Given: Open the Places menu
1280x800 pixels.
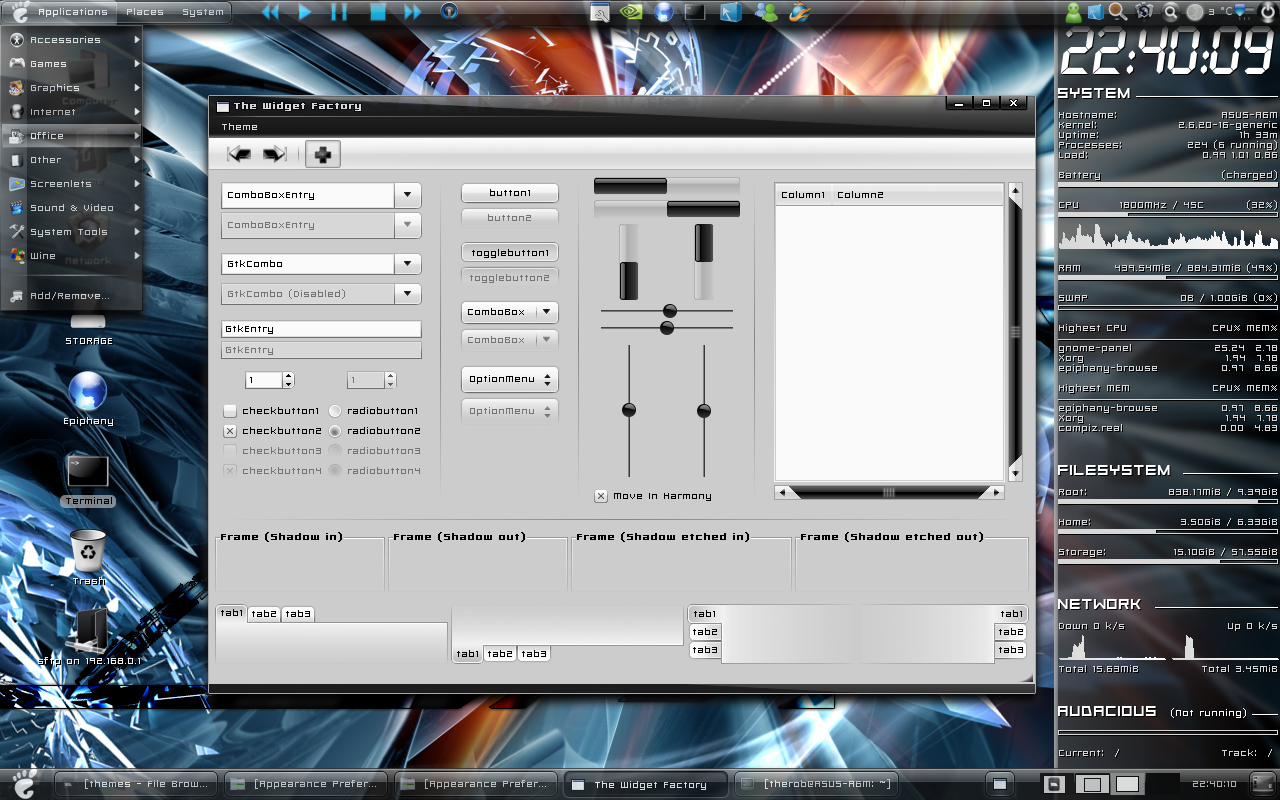Looking at the screenshot, I should pos(145,12).
